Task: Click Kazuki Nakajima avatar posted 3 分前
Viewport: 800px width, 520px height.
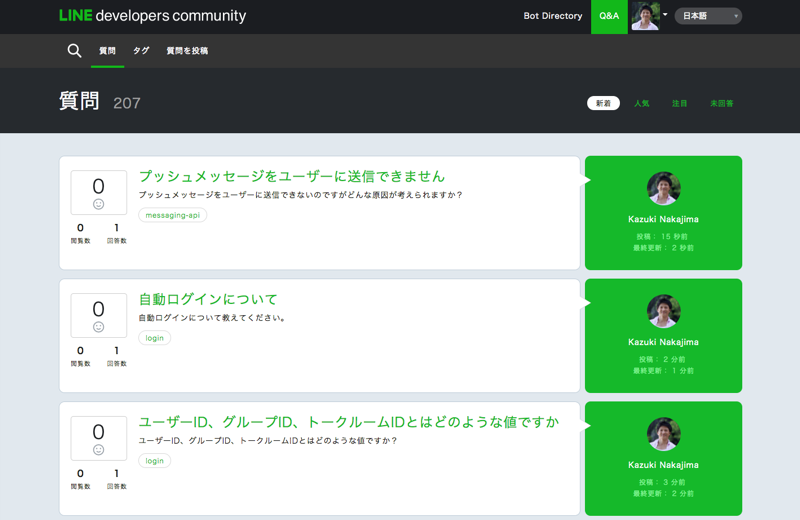Action: (x=663, y=434)
